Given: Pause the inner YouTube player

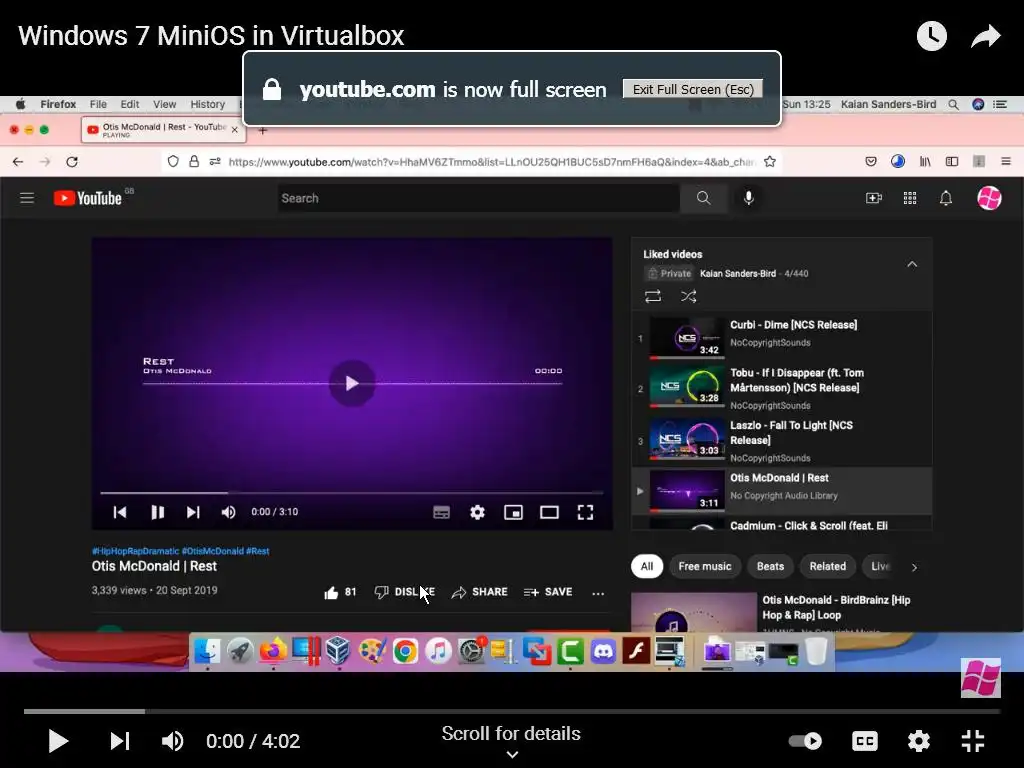Looking at the screenshot, I should point(157,512).
